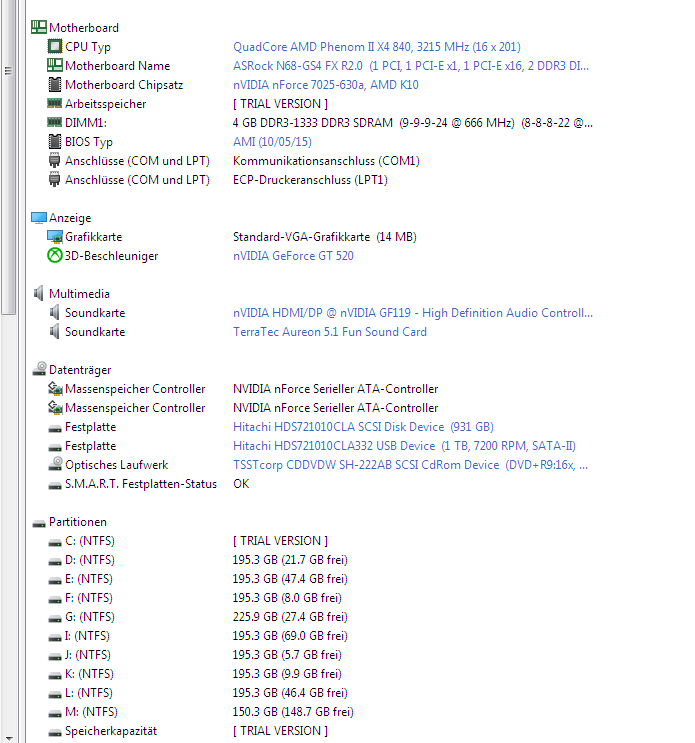Select the first Massenspeicher Controller row
Viewport: 695px width, 743px height.
[x=243, y=389]
